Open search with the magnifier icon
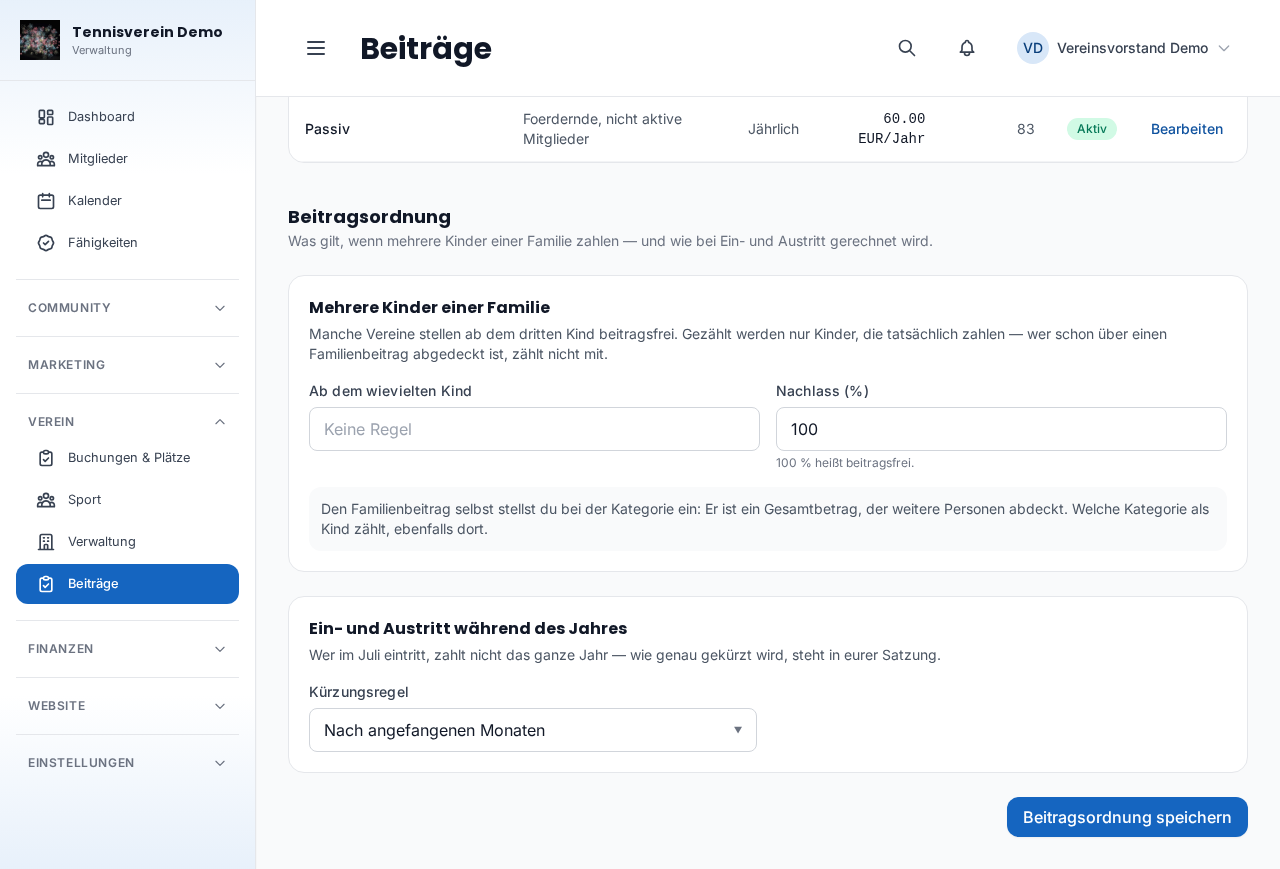 pos(907,48)
